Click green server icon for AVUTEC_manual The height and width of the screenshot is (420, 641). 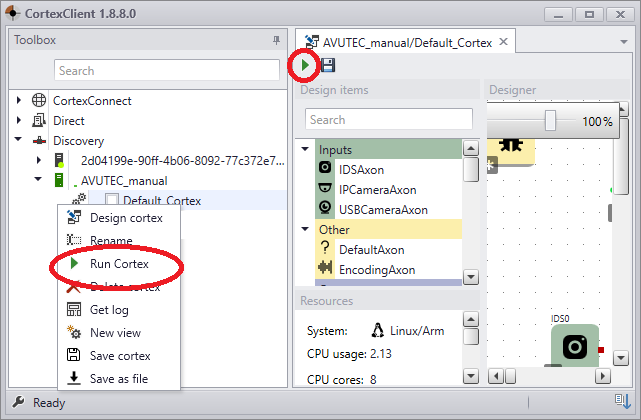tap(59, 180)
